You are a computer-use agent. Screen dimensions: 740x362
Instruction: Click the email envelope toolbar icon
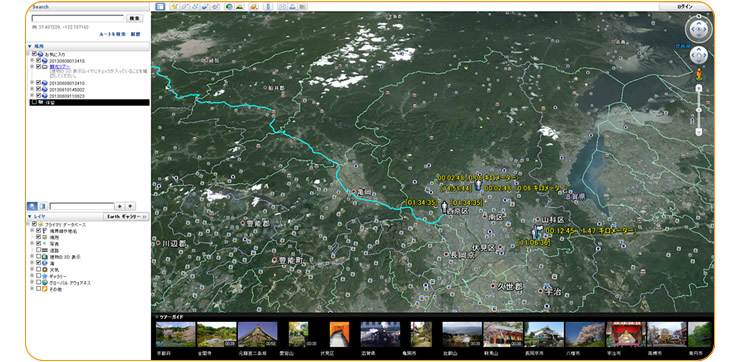point(282,7)
